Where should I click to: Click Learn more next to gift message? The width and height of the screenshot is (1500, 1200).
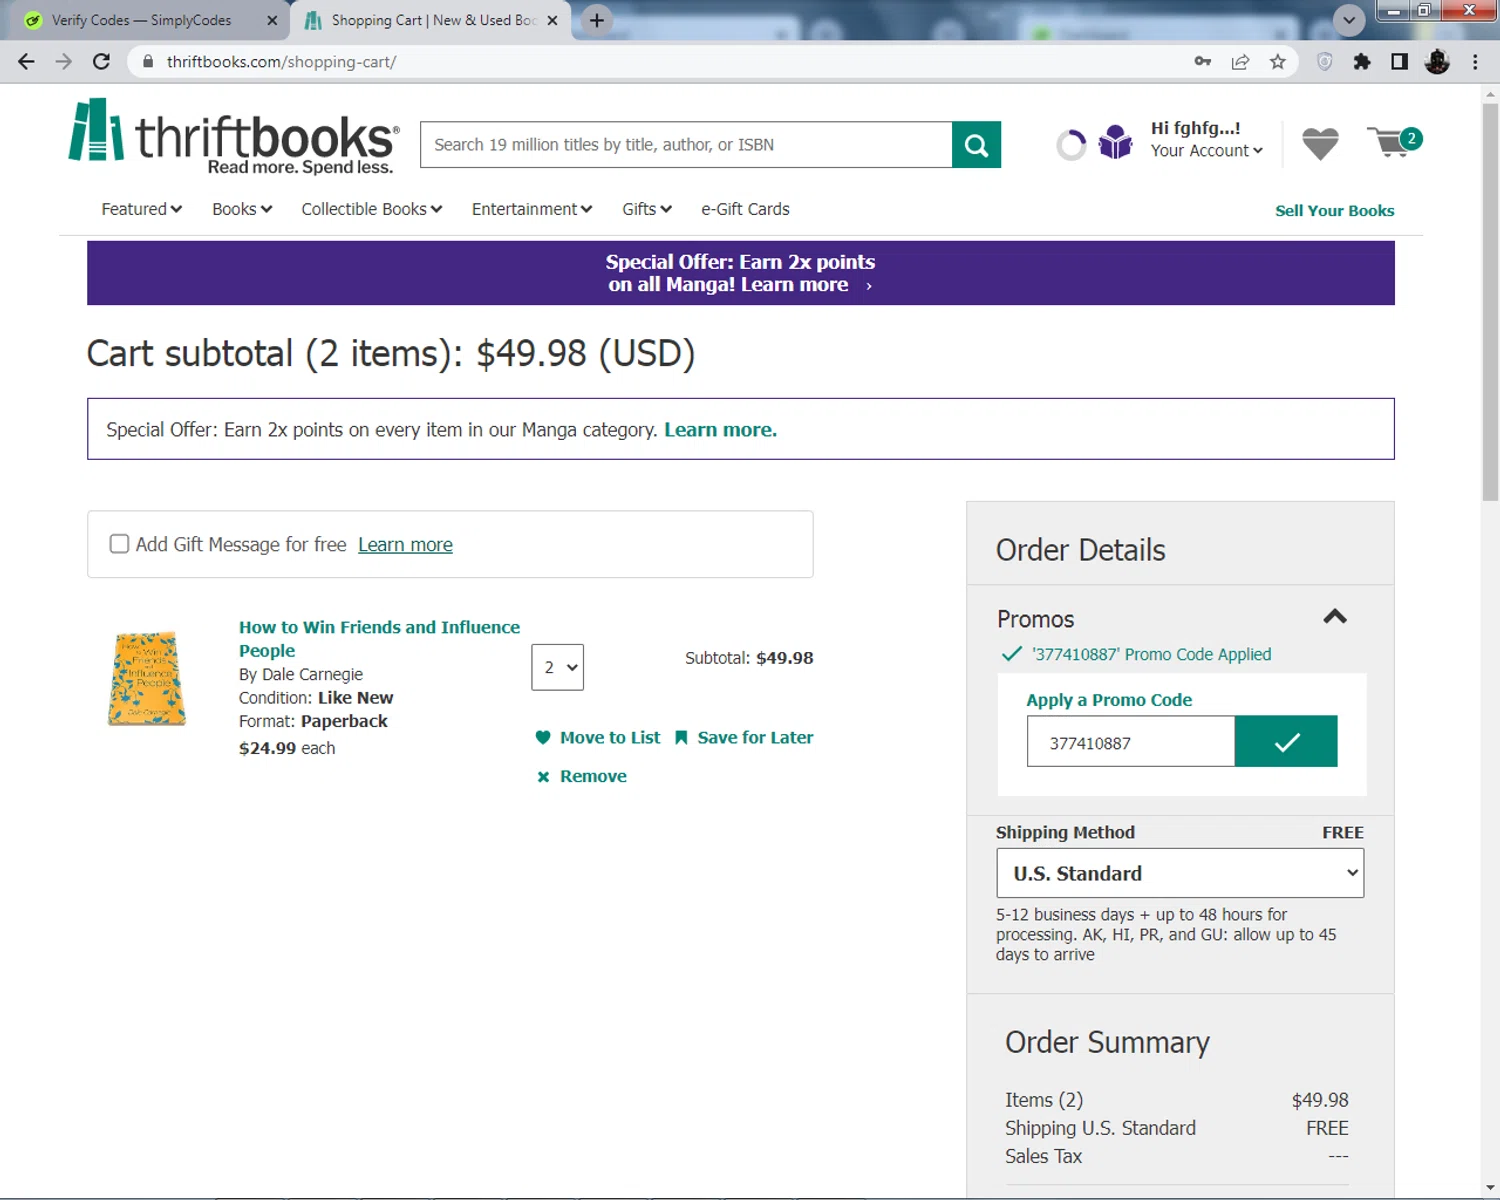click(x=405, y=544)
